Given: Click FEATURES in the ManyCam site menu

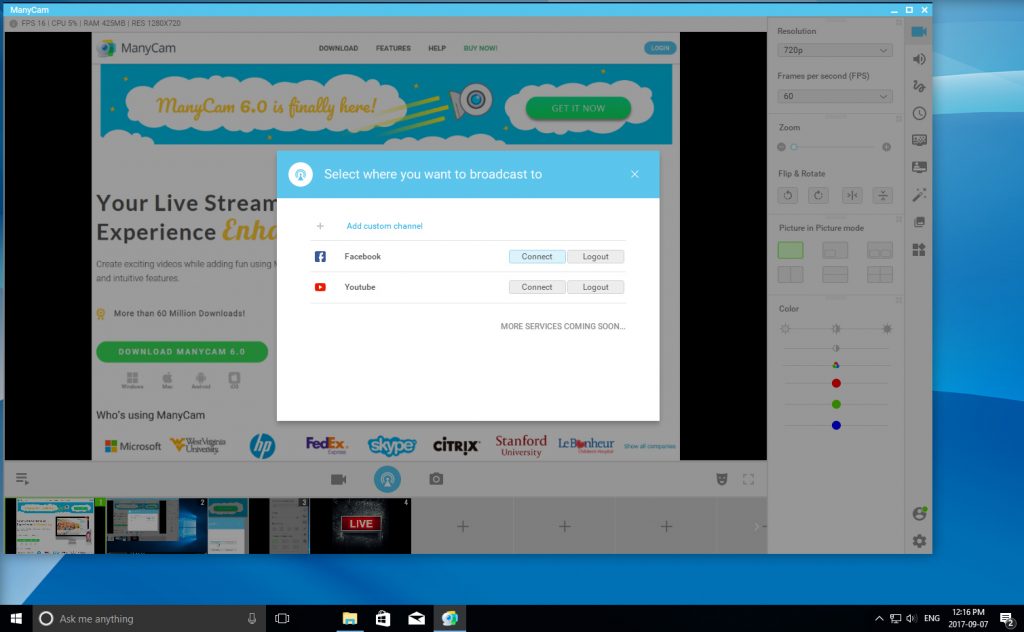Looking at the screenshot, I should tap(393, 48).
